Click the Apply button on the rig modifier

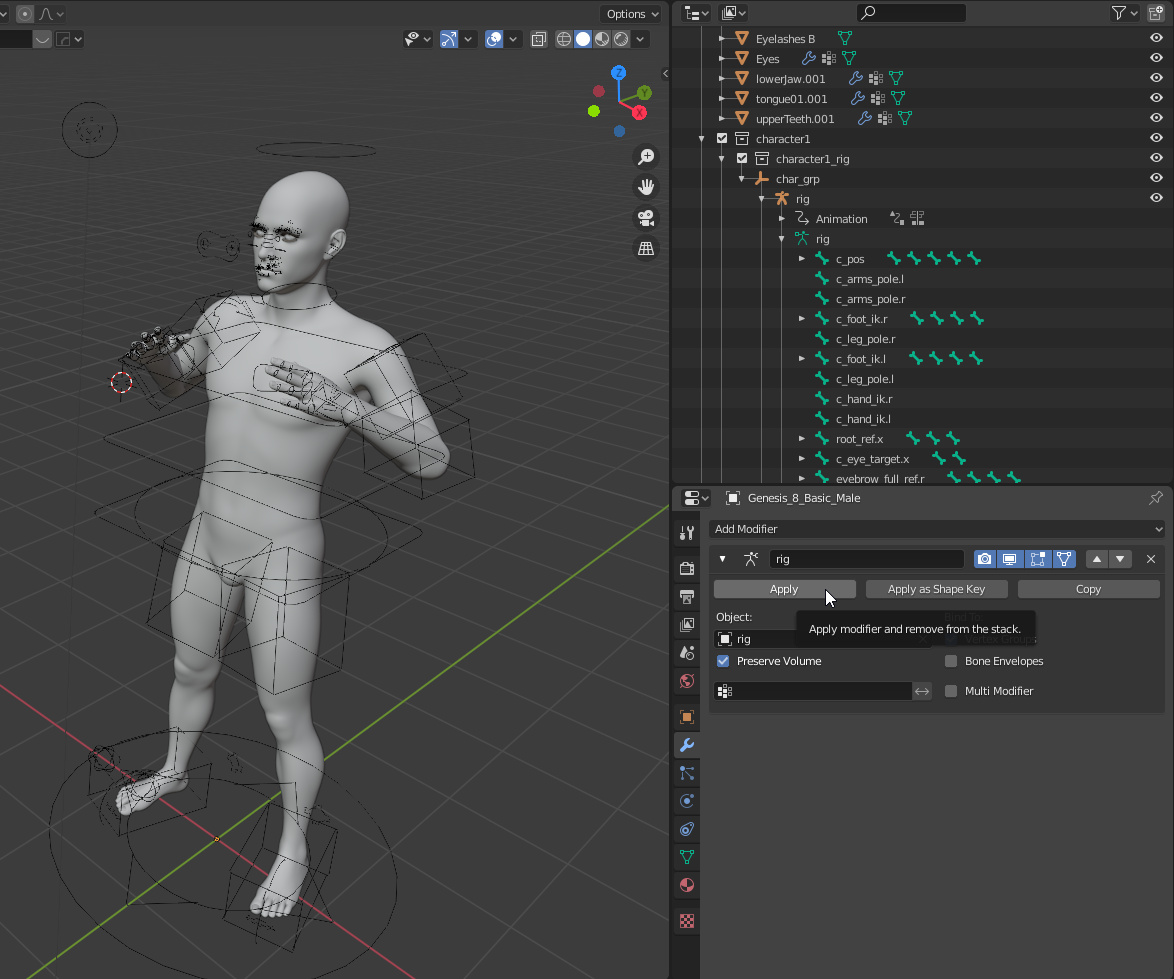(x=784, y=589)
